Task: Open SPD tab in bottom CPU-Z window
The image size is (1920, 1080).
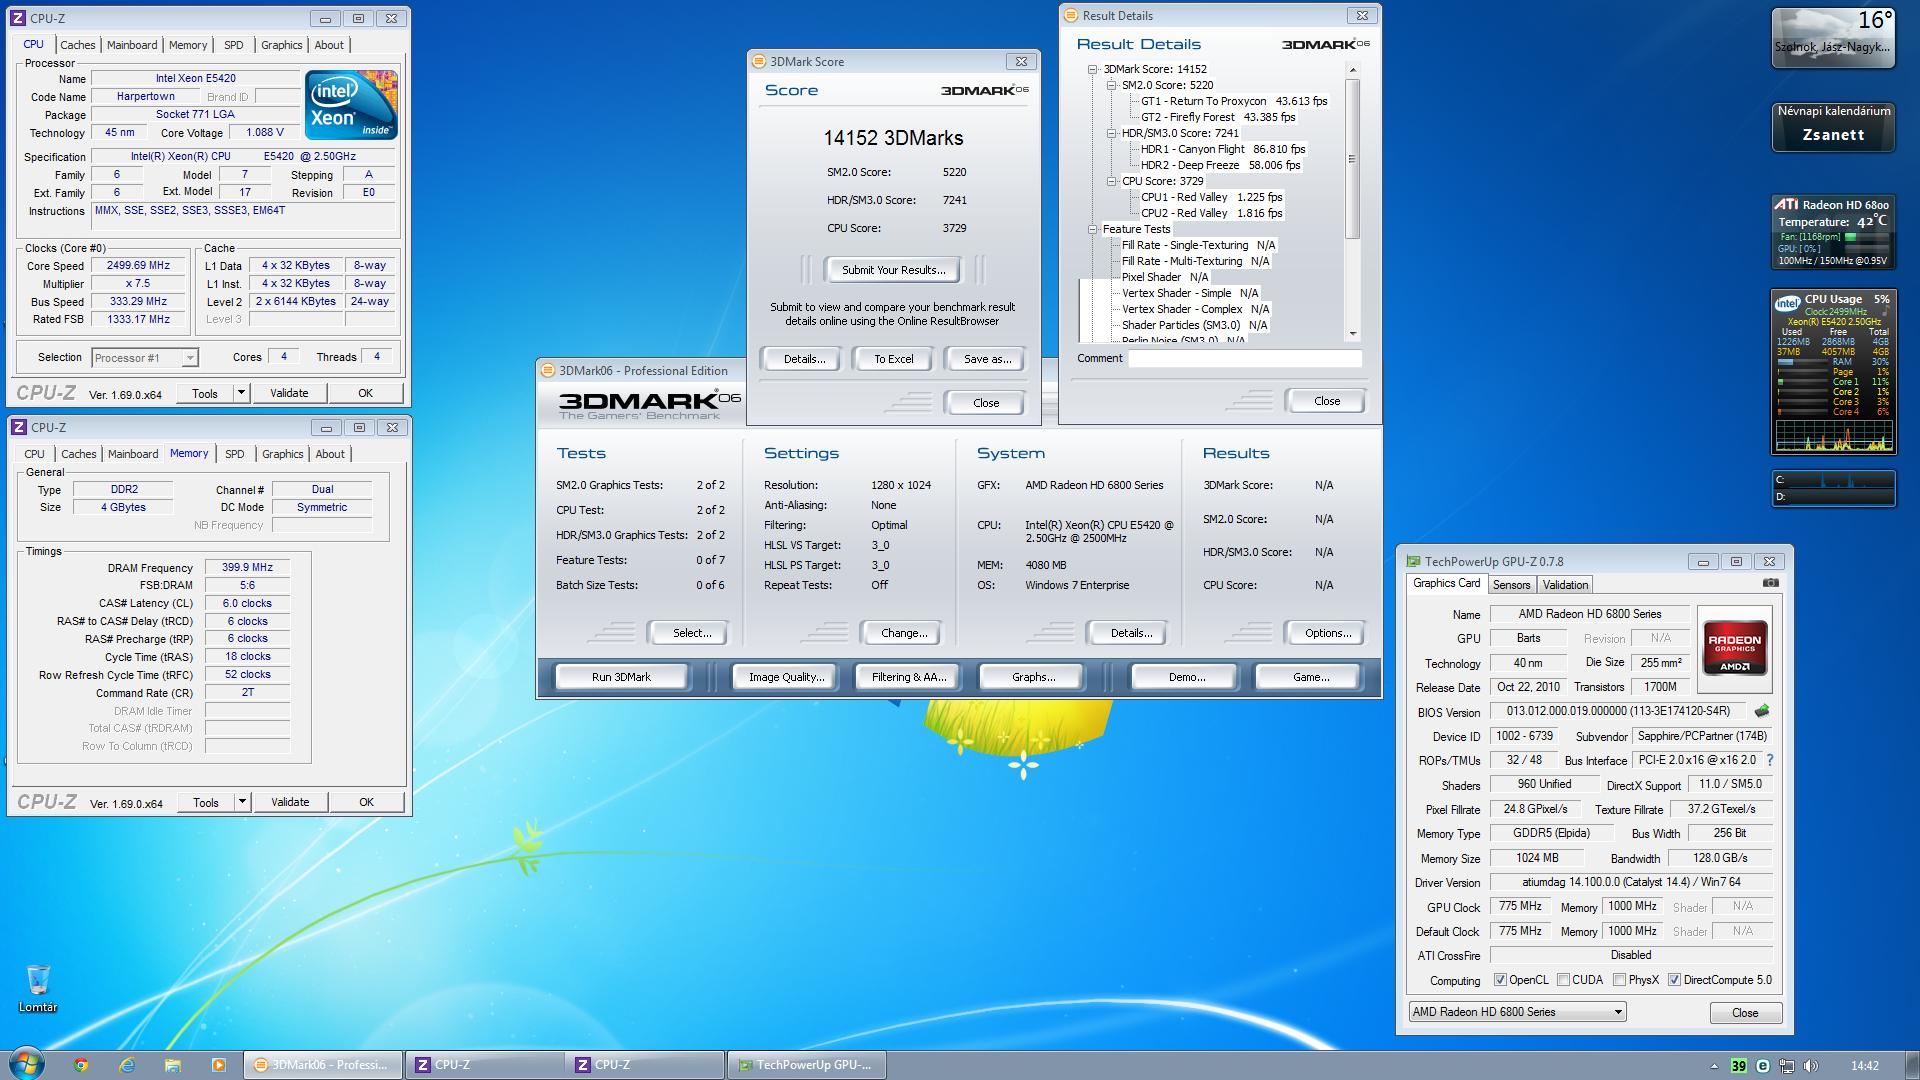Action: (234, 454)
